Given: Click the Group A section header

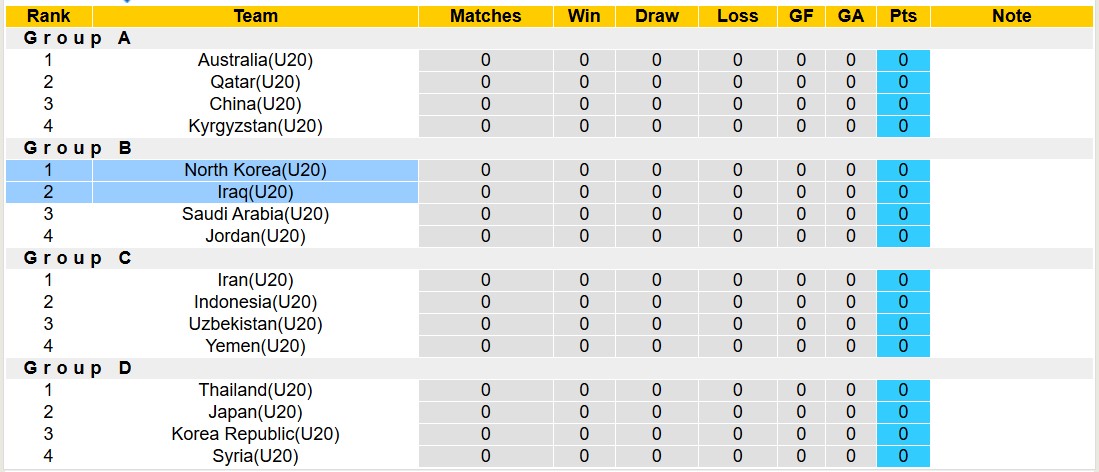Looking at the screenshot, I should 78,38.
